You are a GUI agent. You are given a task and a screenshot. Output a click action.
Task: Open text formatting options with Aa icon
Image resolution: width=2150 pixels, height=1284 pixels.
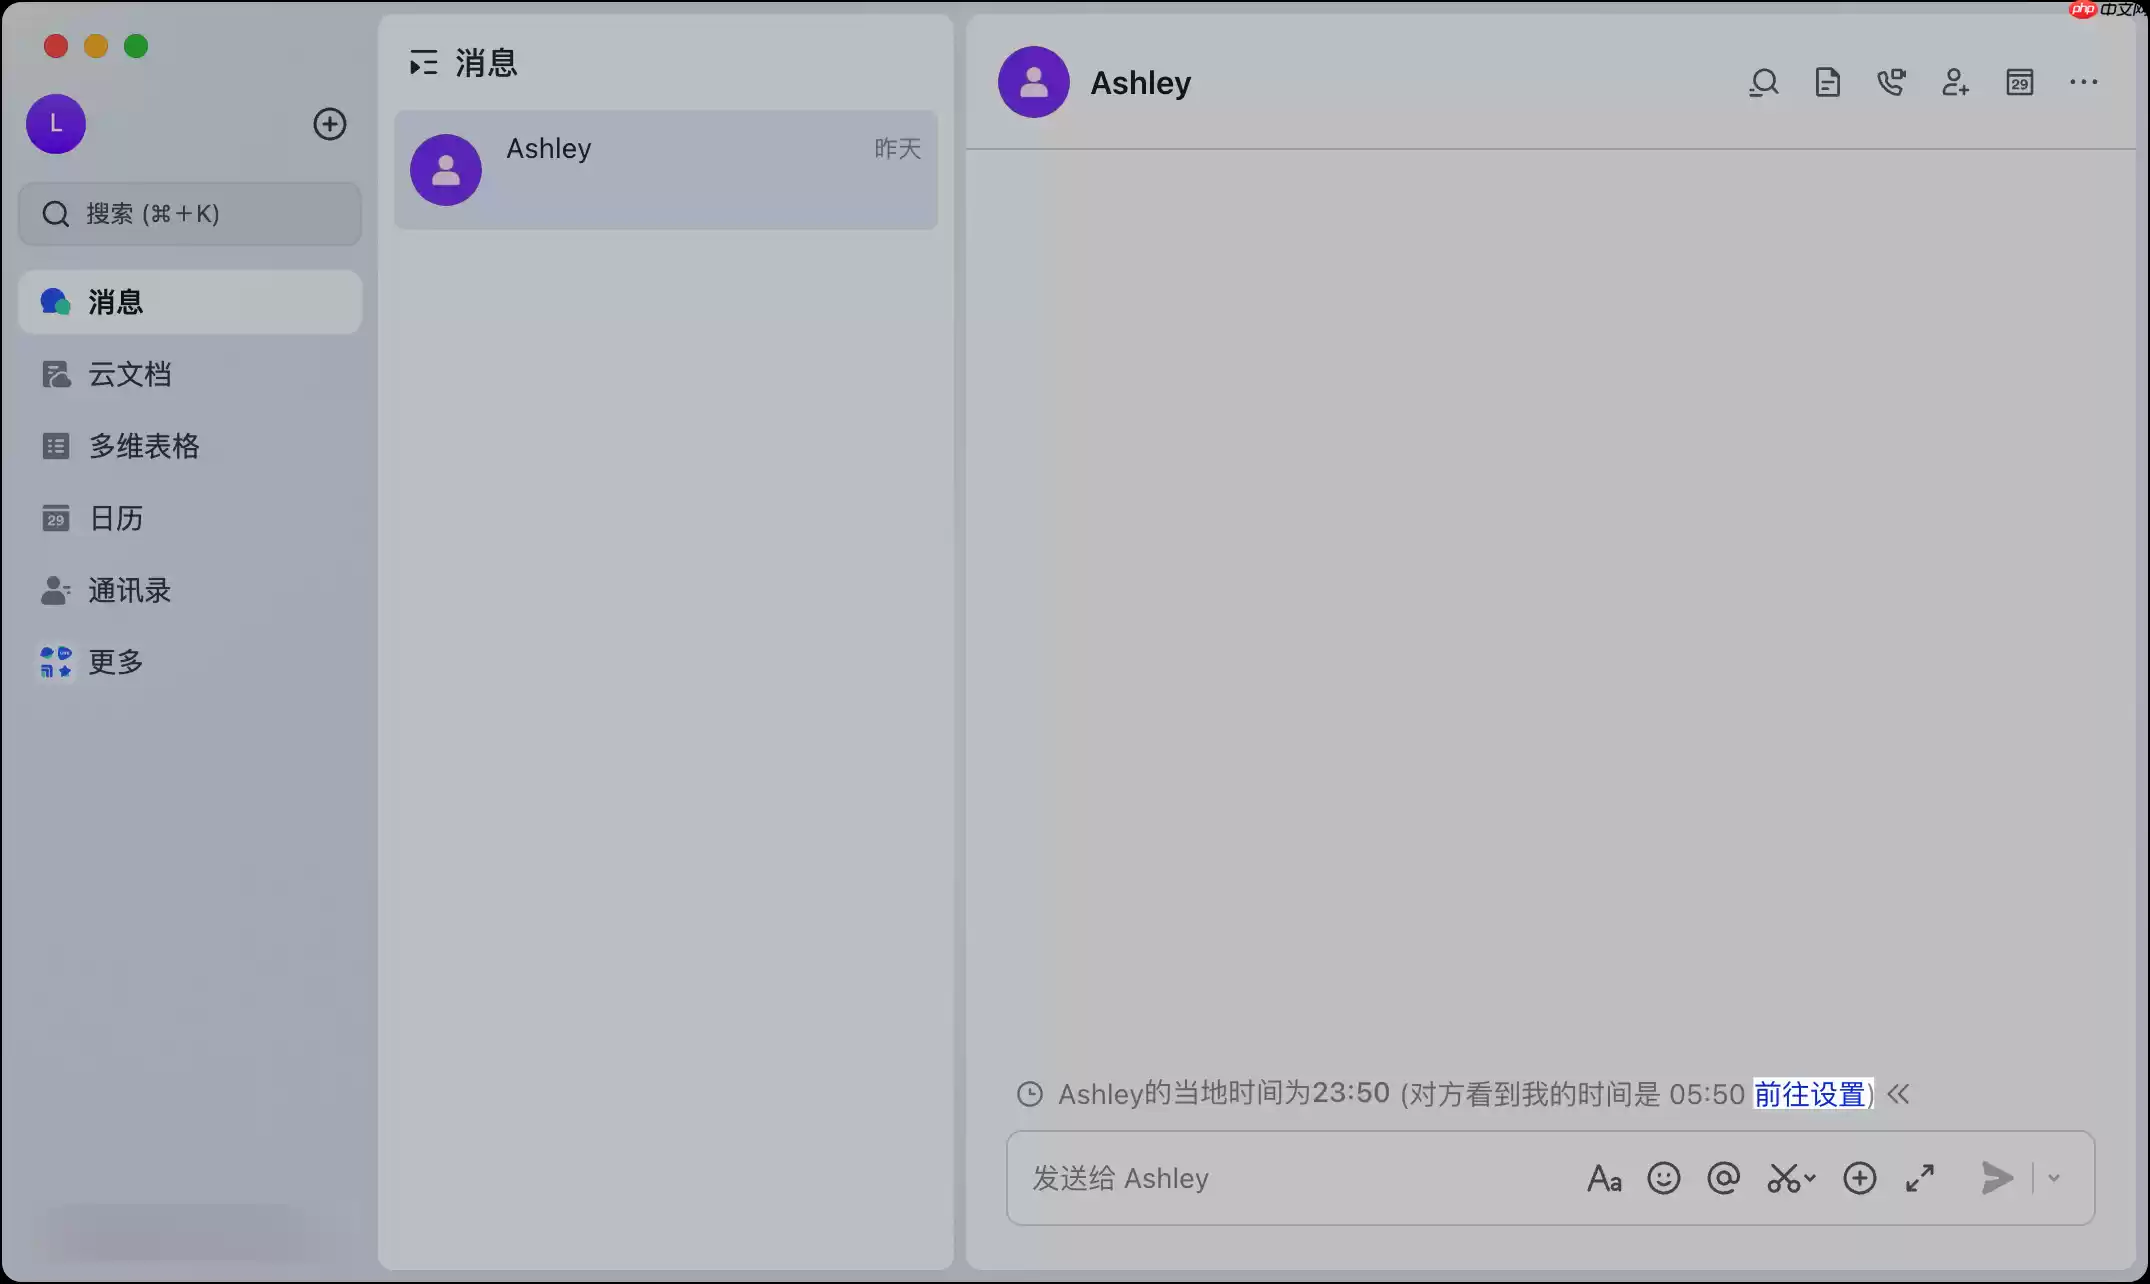[x=1605, y=1178]
